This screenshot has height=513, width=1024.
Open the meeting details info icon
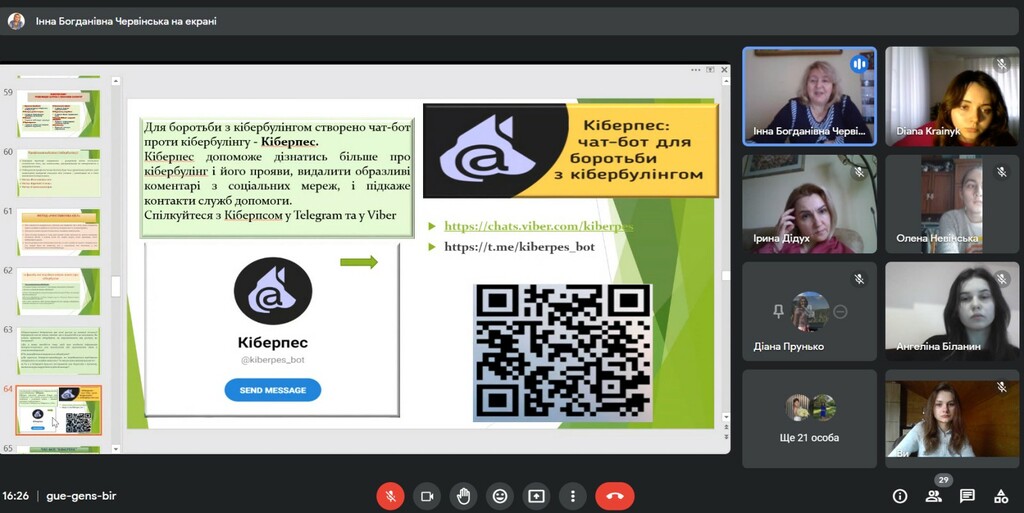(x=900, y=496)
